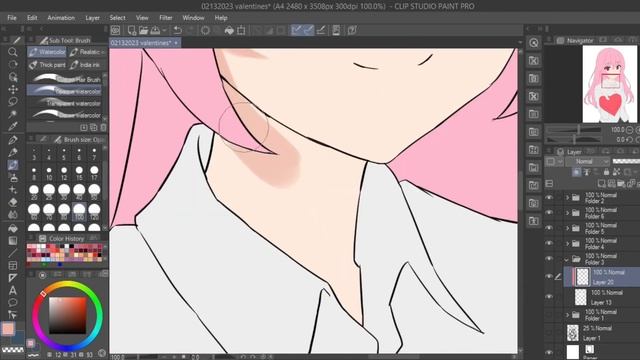Collapse Folder 3 in layer list
The image size is (640, 360).
(567, 259)
